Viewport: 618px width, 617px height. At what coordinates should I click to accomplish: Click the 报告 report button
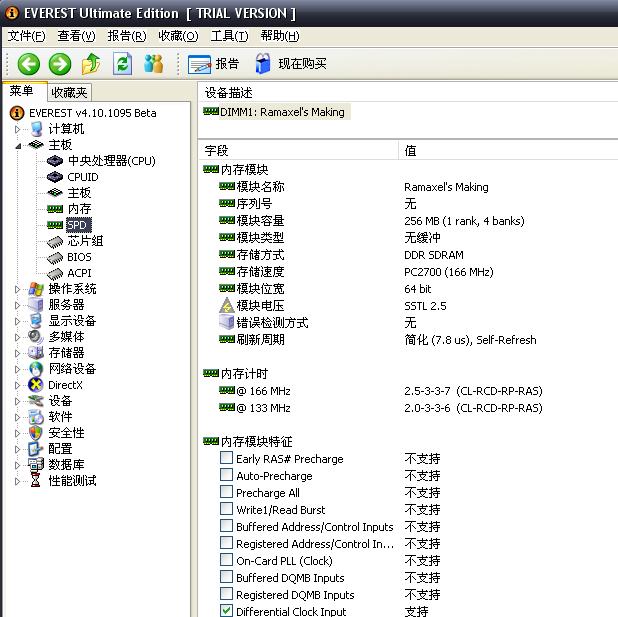tap(214, 64)
